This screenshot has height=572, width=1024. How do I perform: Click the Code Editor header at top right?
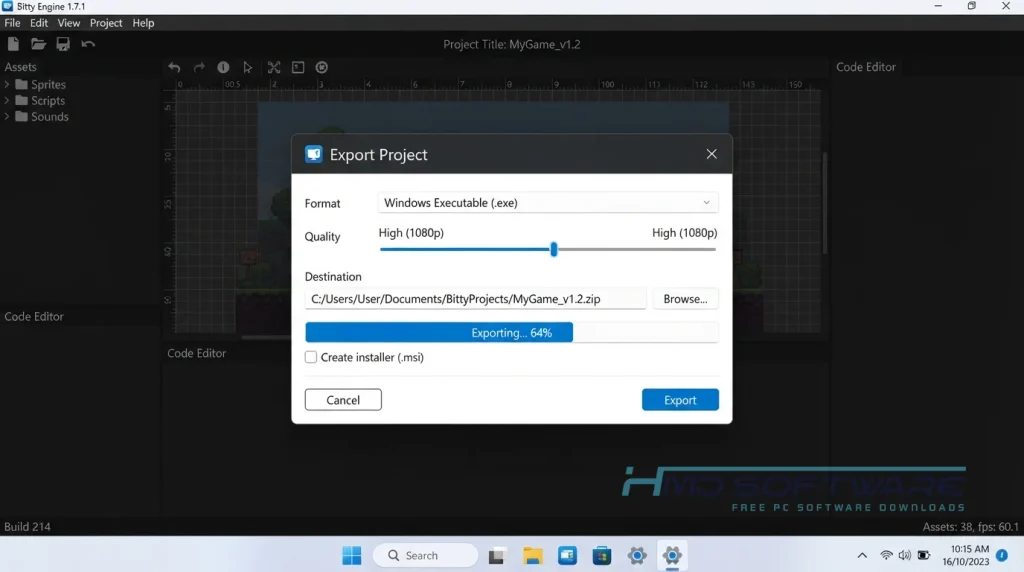tap(865, 67)
